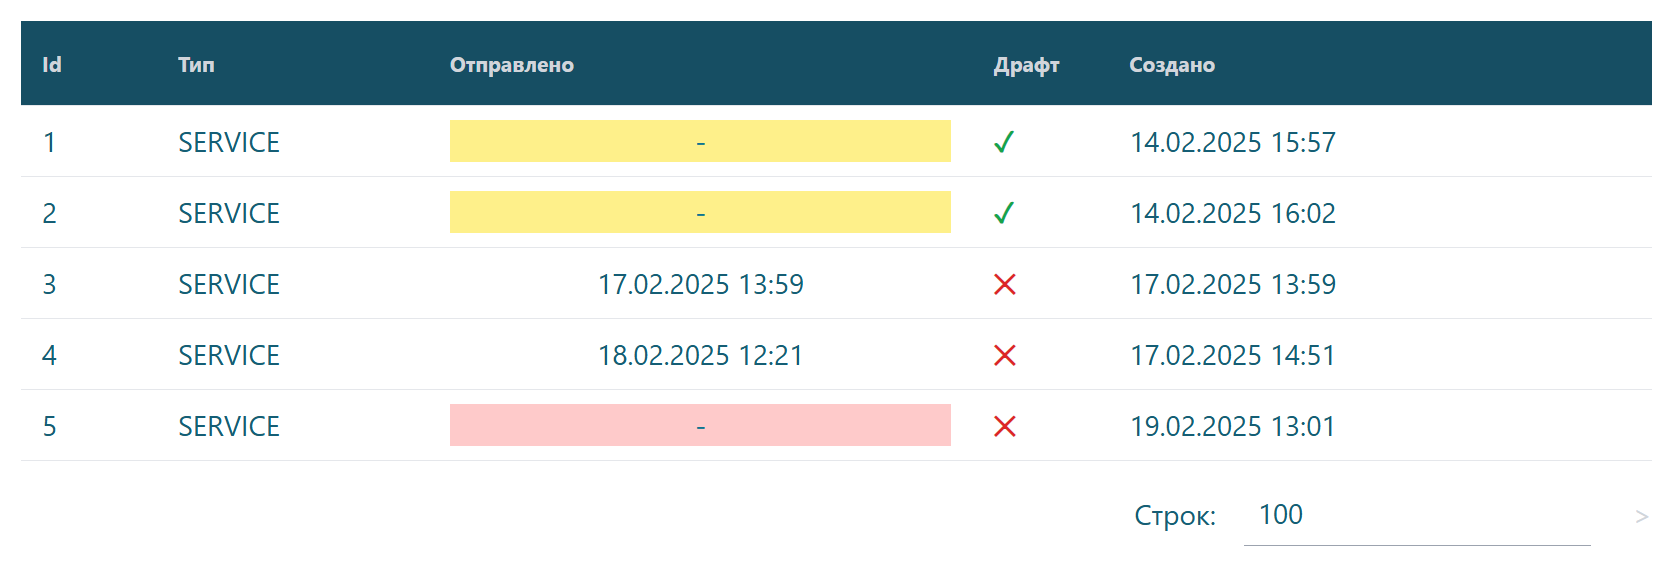Click the red cross icon in row 3
This screenshot has width=1673, height=586.
tap(1005, 284)
